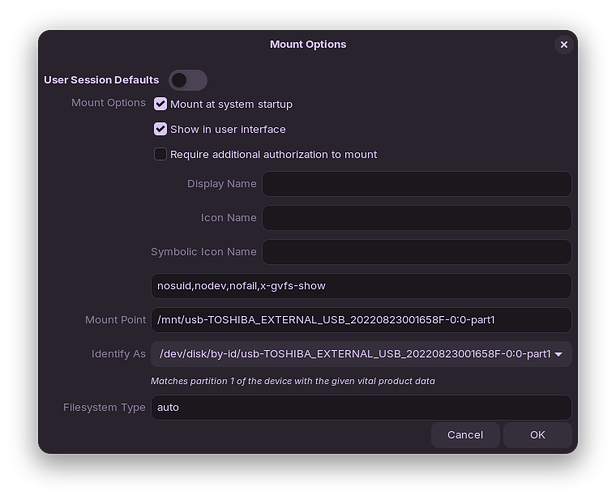Viewport: 615px width, 500px height.
Task: Disable Show in user interface checkbox
Action: (x=160, y=129)
